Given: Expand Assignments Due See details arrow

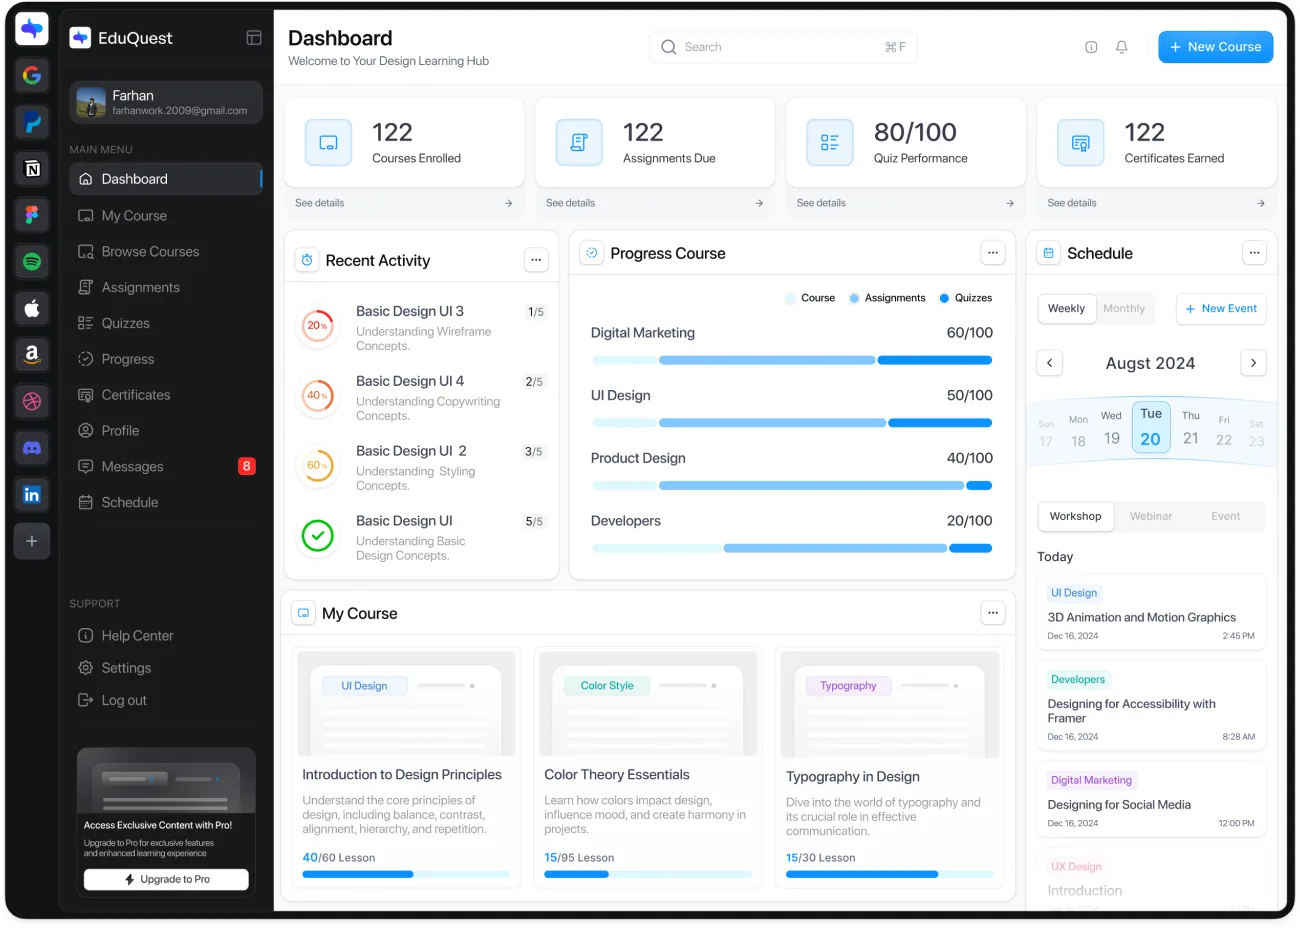Looking at the screenshot, I should [x=760, y=203].
